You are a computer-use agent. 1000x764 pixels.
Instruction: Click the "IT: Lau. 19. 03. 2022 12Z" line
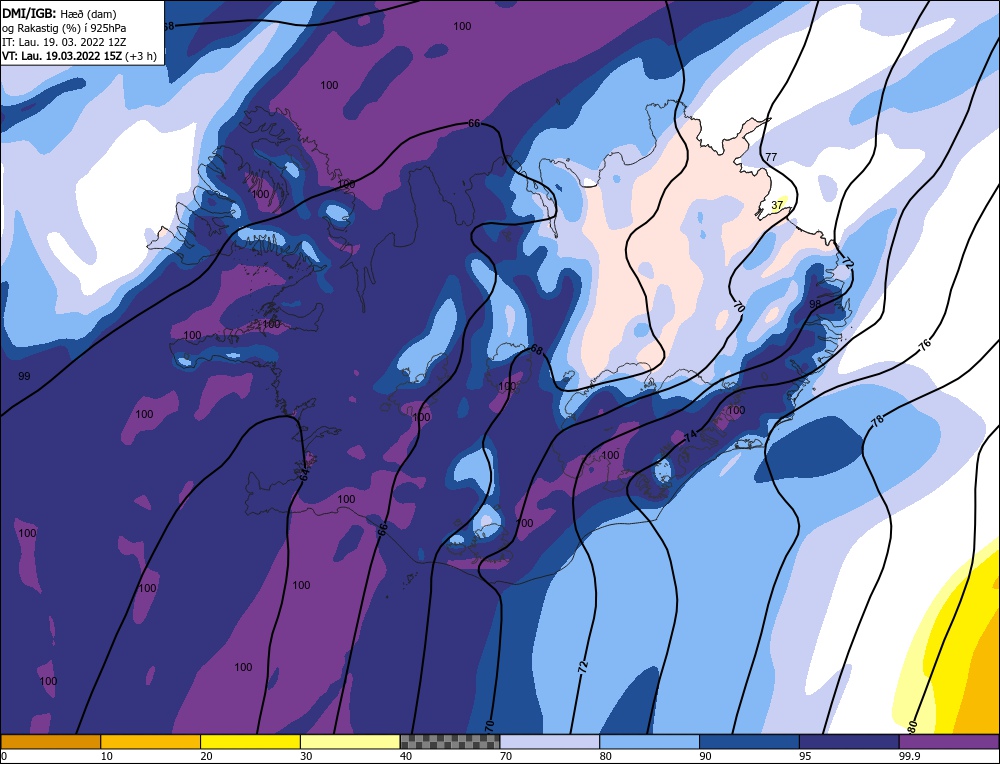[64, 42]
